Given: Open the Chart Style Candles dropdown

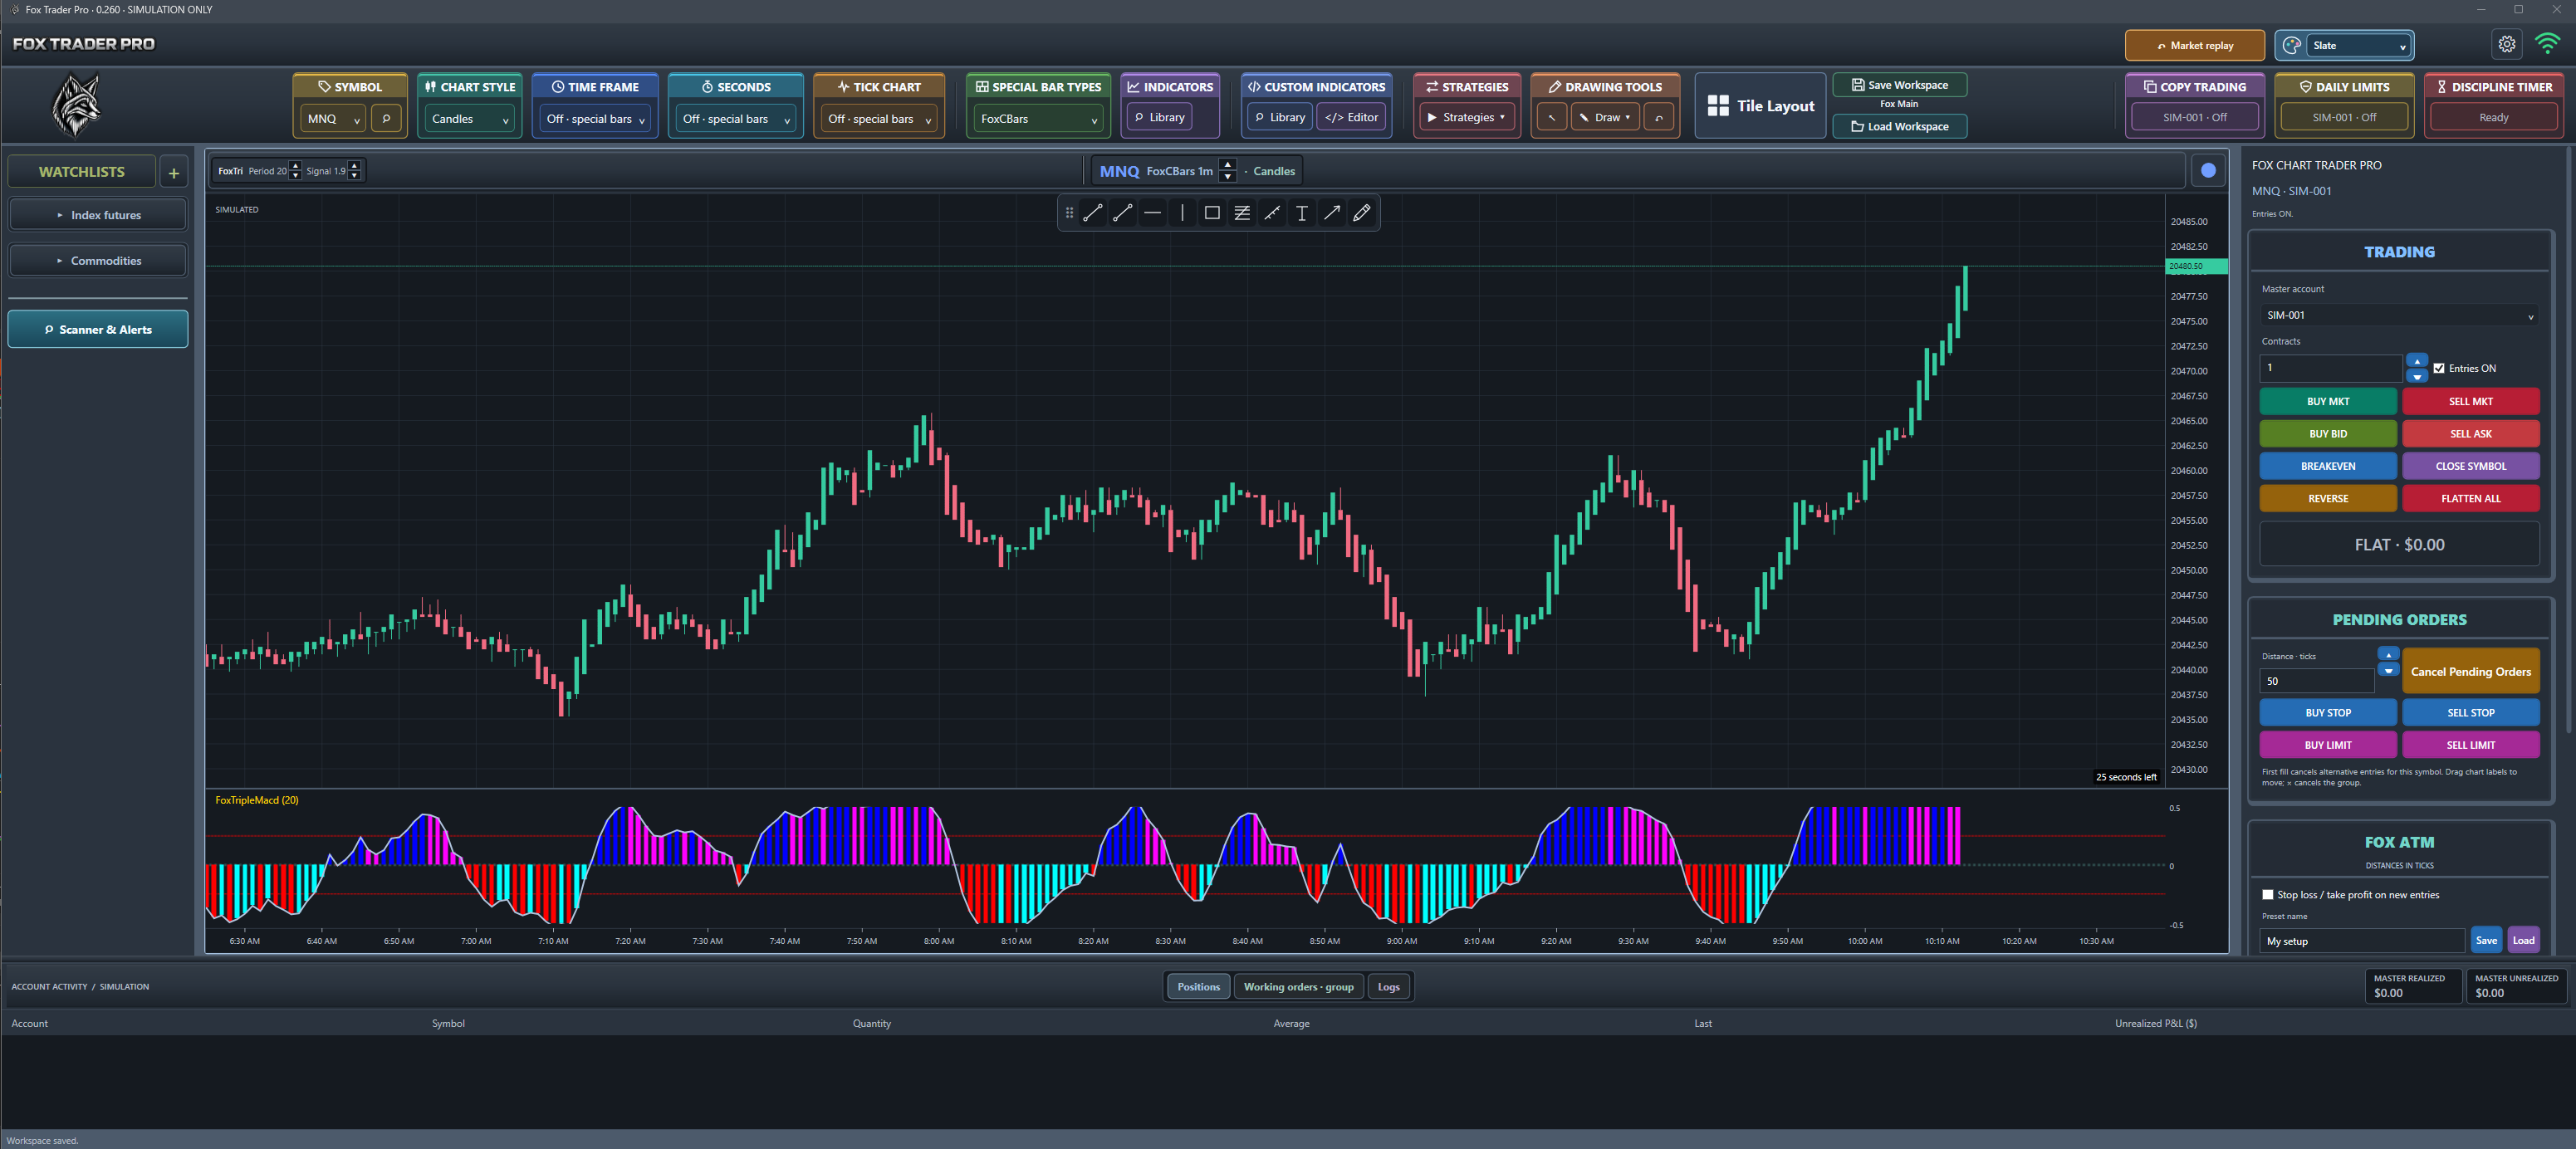Looking at the screenshot, I should [x=469, y=118].
